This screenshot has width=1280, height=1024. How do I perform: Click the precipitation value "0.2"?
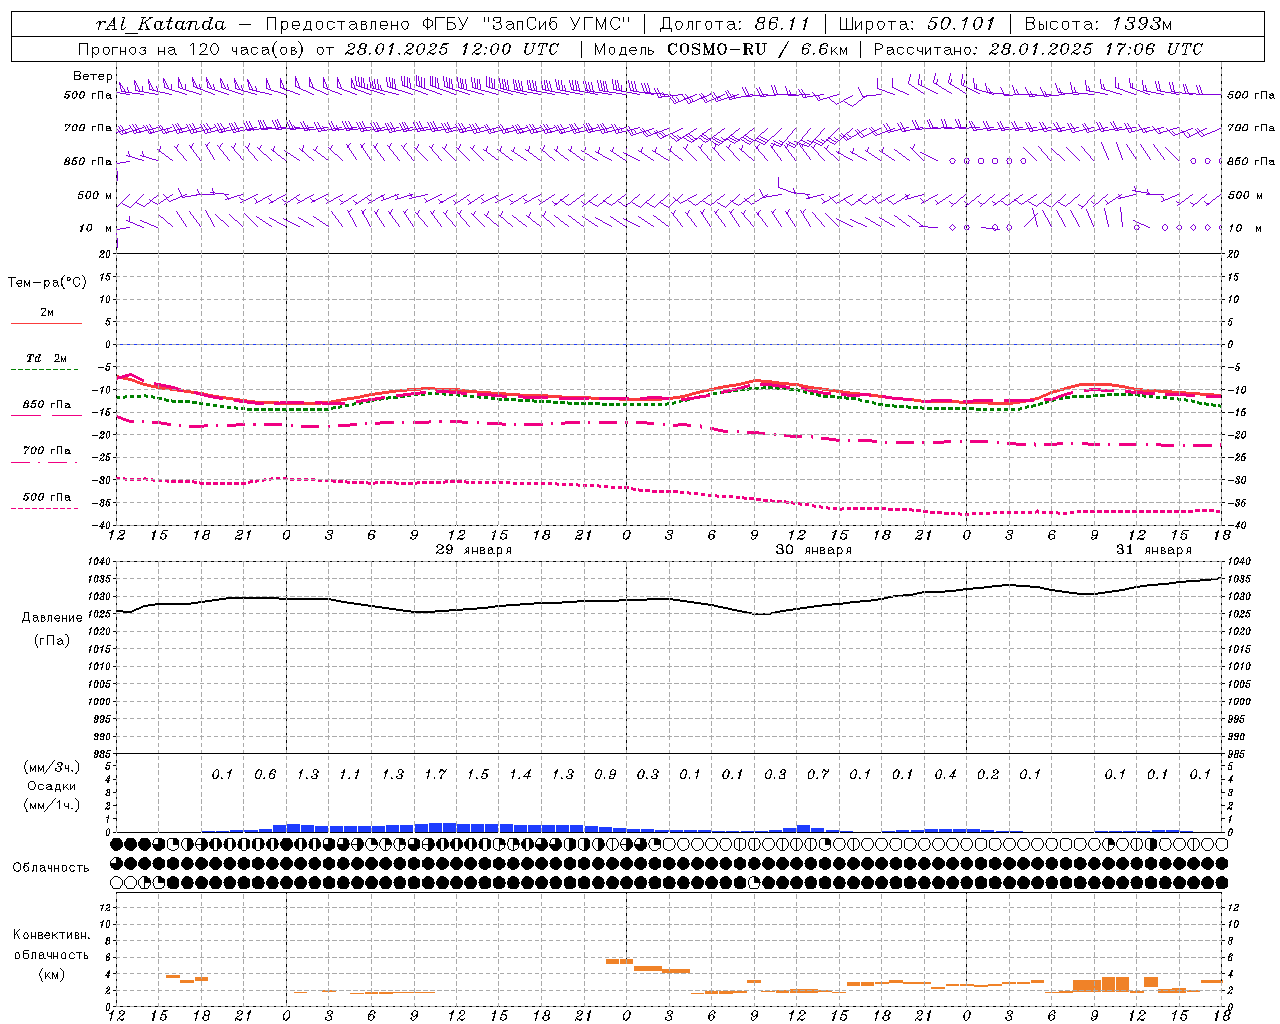[988, 774]
